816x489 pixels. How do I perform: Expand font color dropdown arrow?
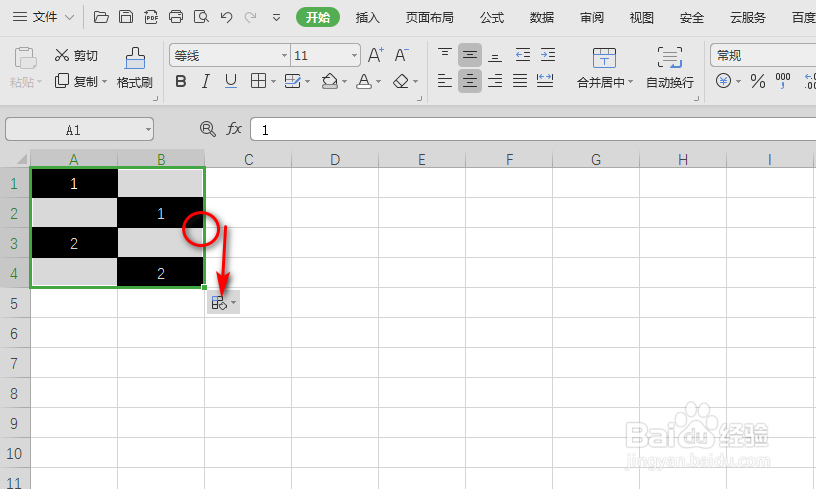pyautogui.click(x=378, y=82)
